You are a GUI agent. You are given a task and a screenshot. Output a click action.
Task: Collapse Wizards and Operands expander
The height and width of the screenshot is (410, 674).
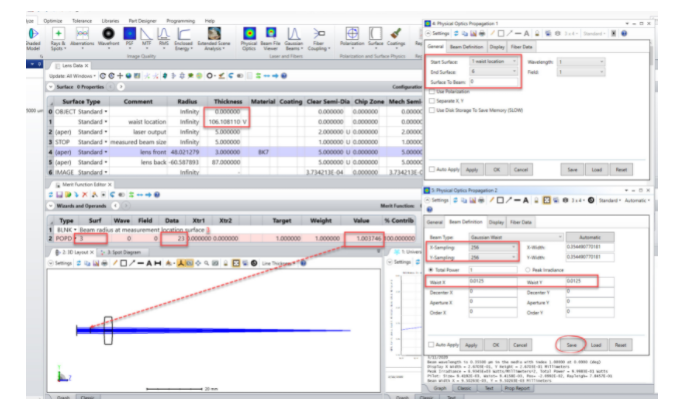(x=51, y=206)
